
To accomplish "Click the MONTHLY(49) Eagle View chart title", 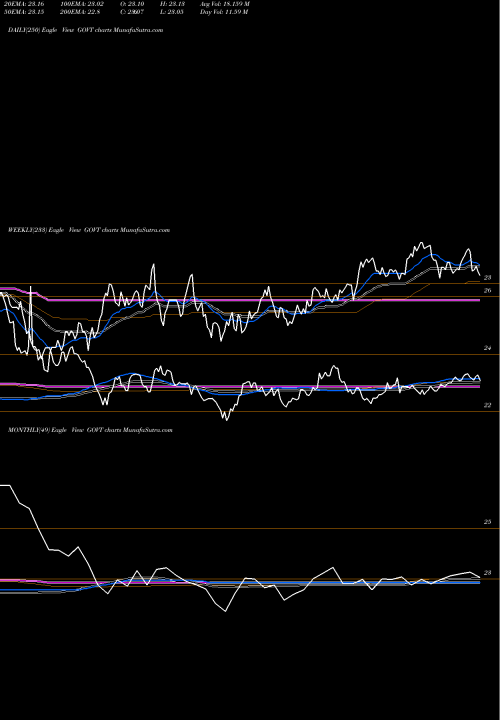I will [x=90, y=430].
